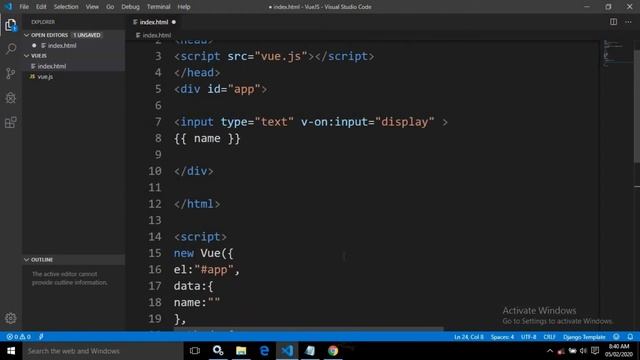The height and width of the screenshot is (360, 640).
Task: Open Task View on the taskbar
Action: pos(195,351)
